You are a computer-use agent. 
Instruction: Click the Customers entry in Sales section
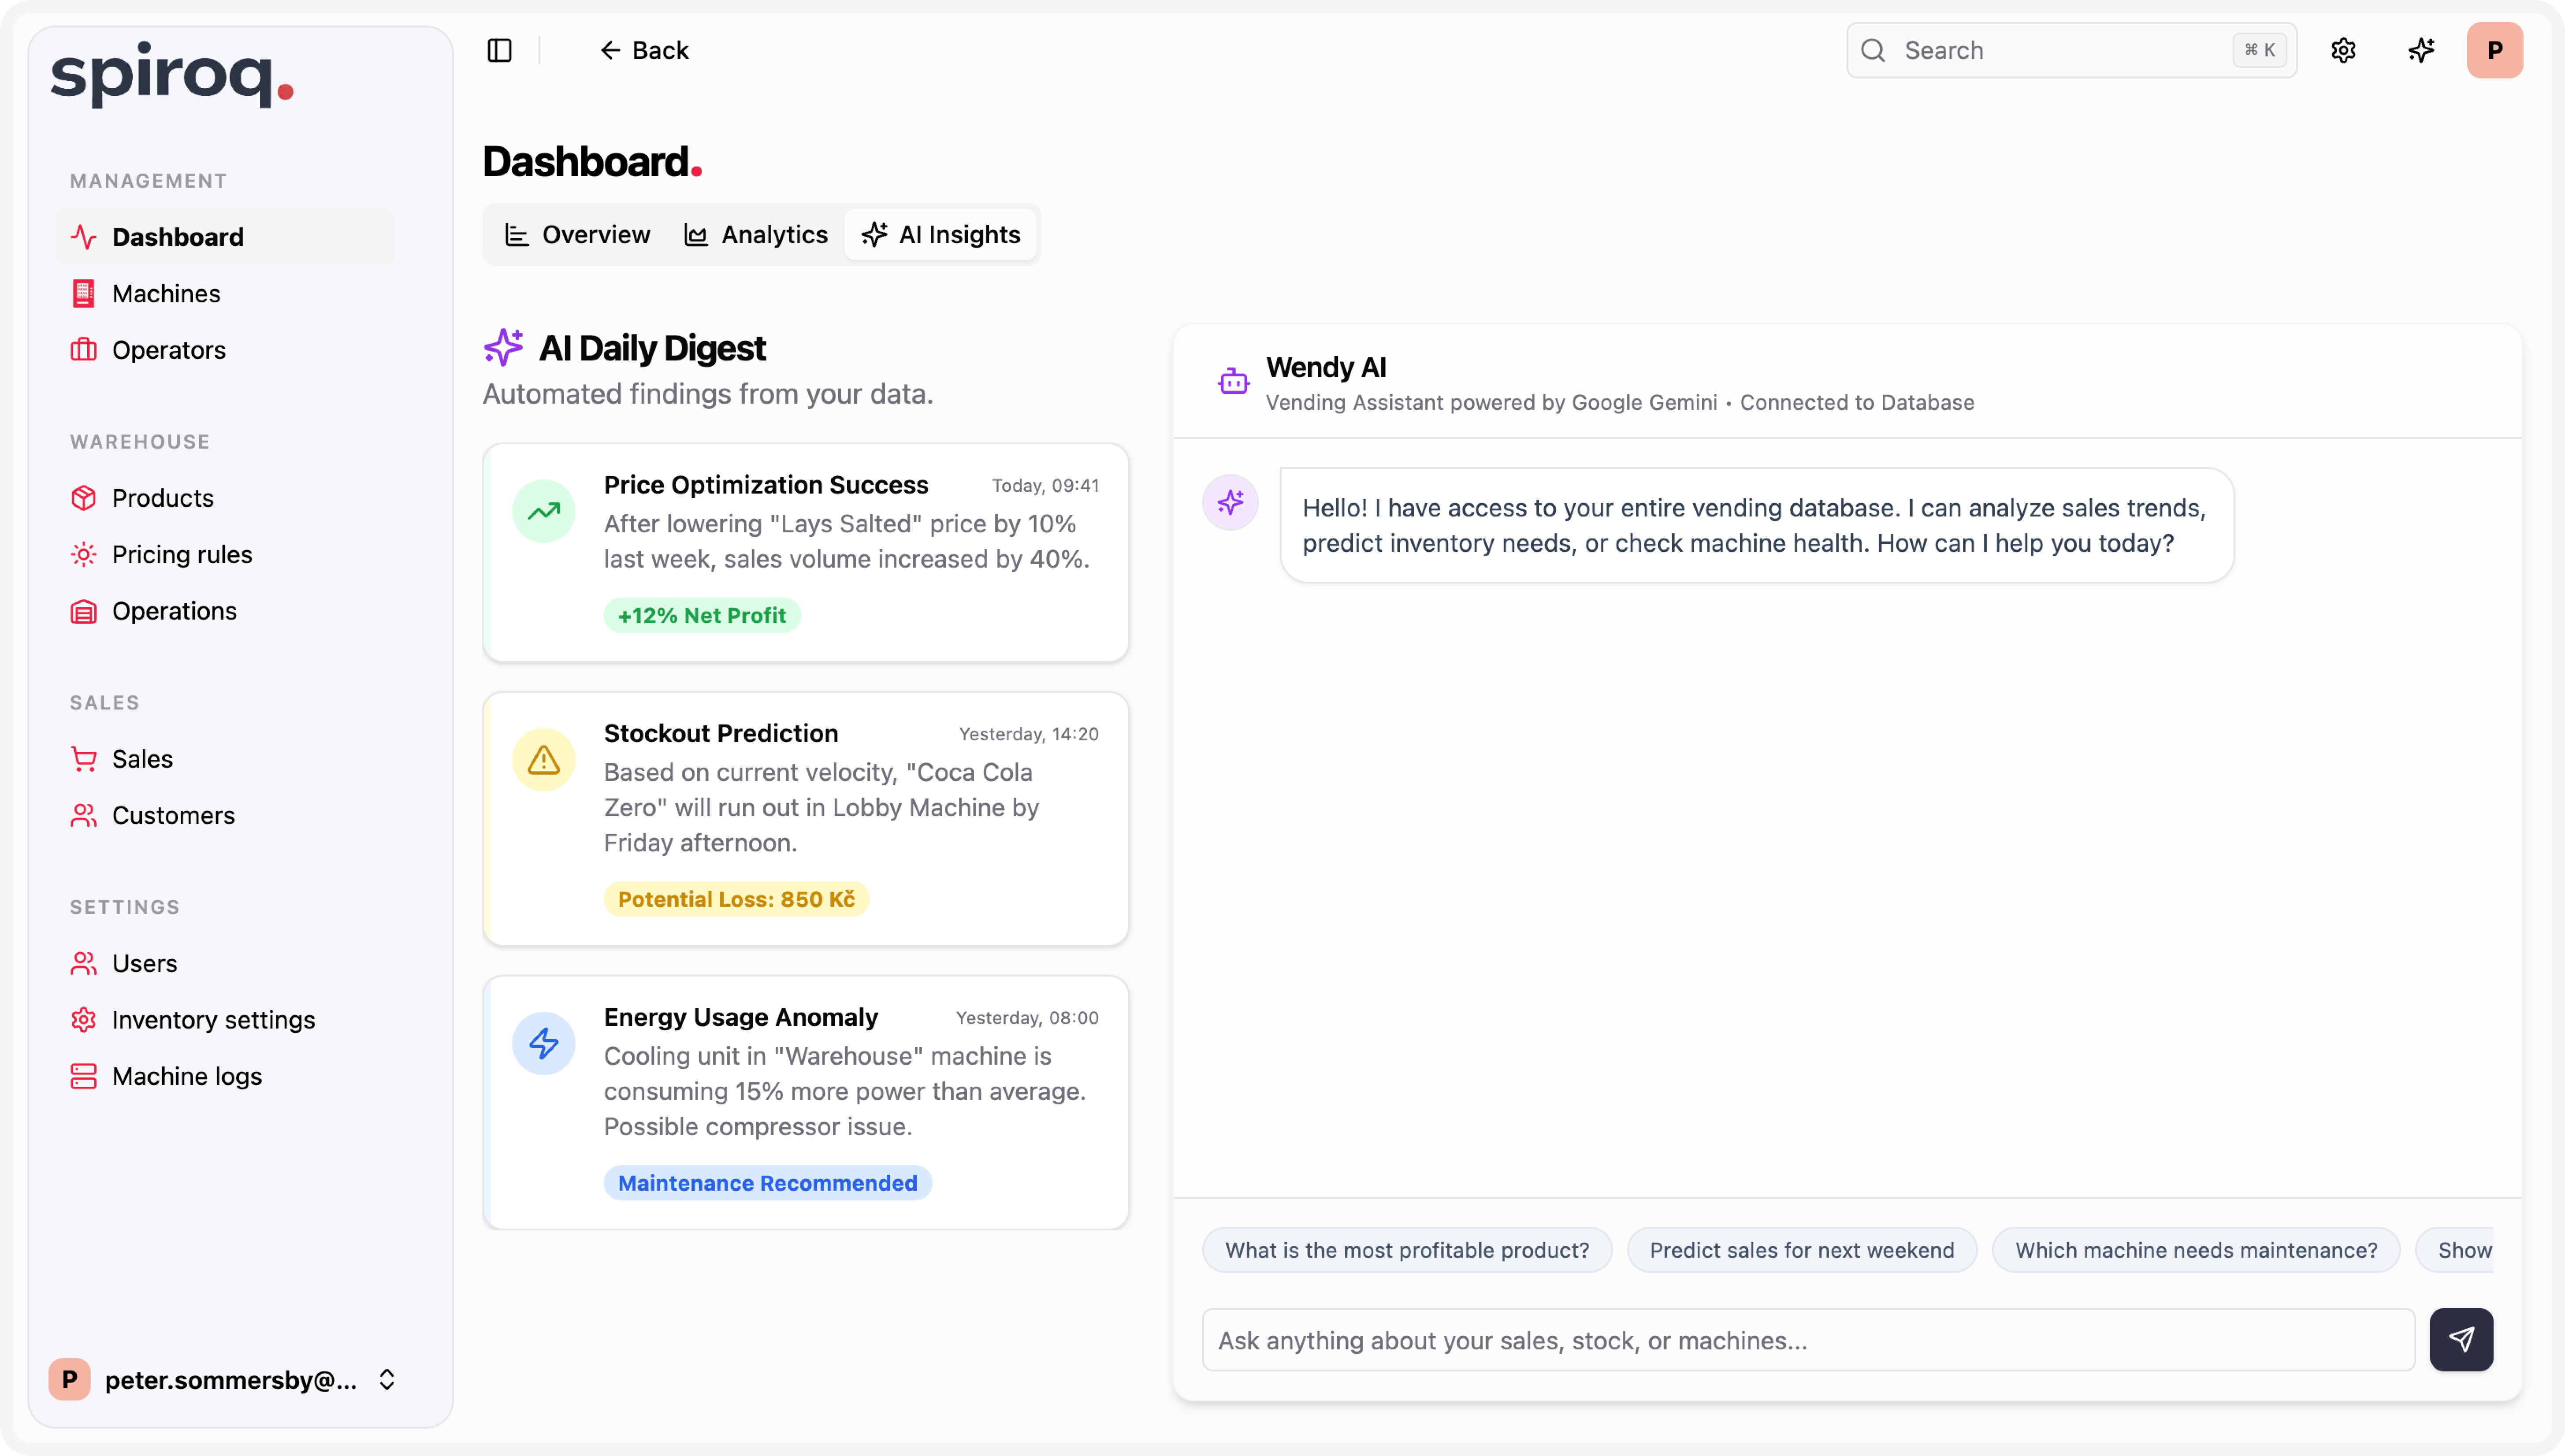click(173, 815)
